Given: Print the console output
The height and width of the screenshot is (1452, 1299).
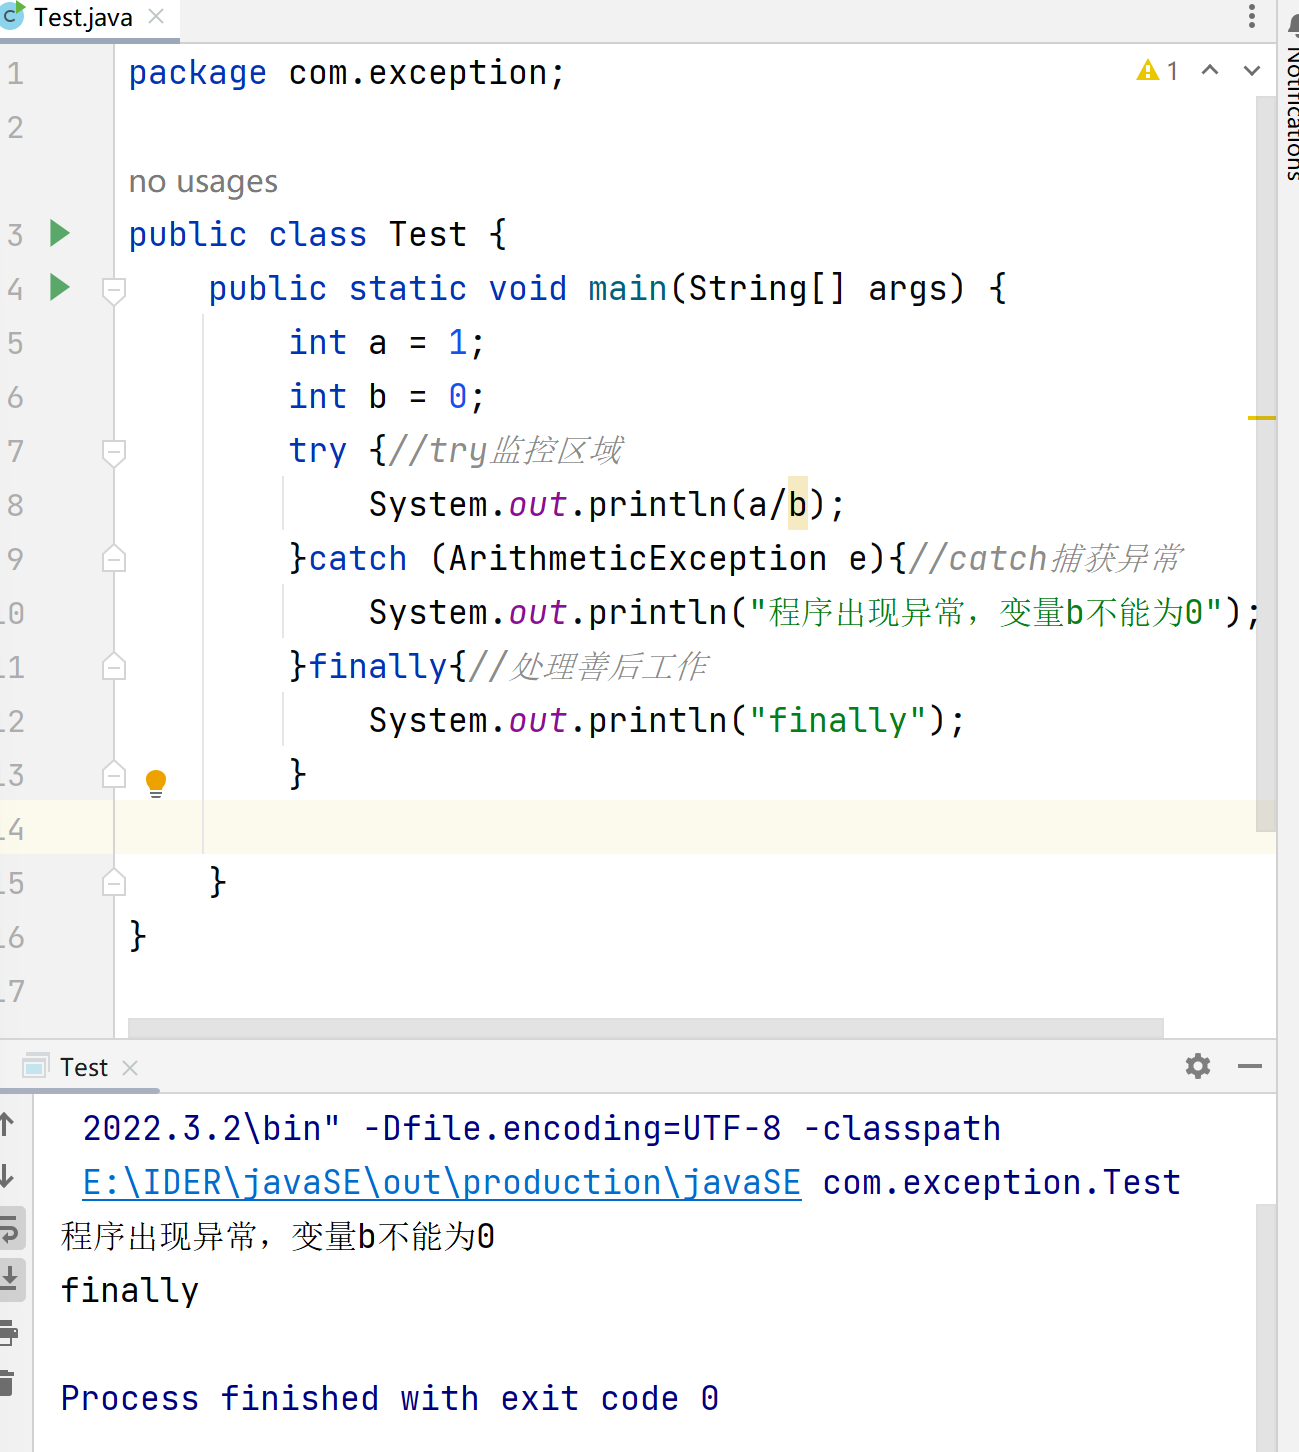Looking at the screenshot, I should [8, 1332].
